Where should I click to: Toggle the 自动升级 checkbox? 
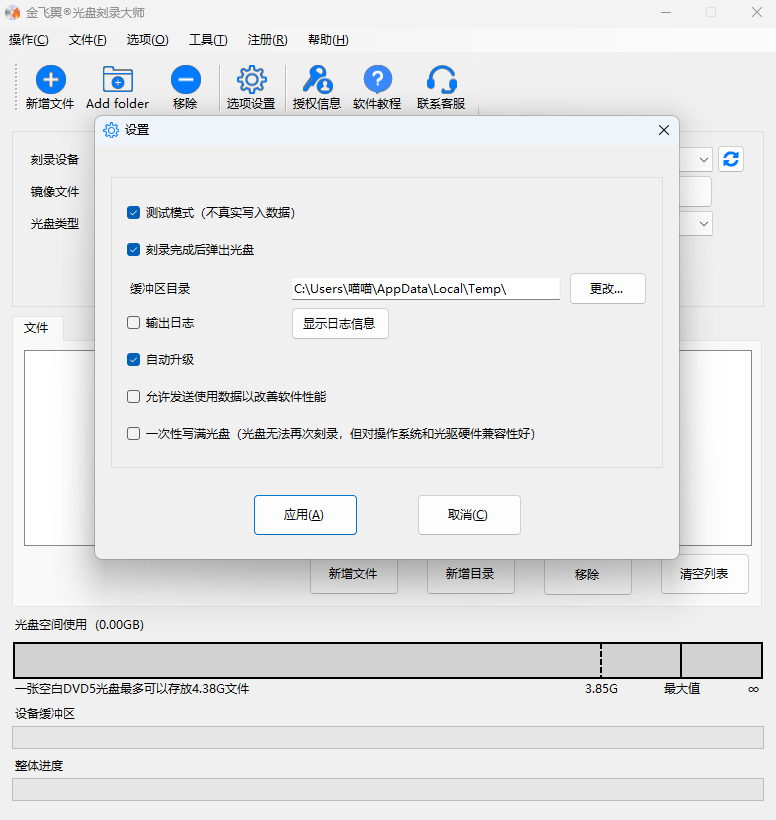pyautogui.click(x=133, y=360)
